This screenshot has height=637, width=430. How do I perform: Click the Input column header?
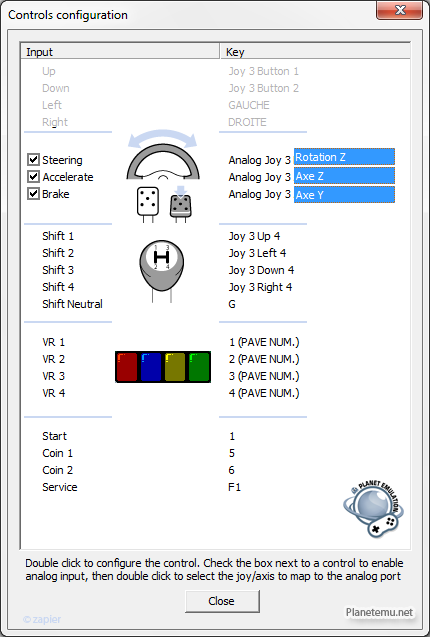(x=120, y=52)
